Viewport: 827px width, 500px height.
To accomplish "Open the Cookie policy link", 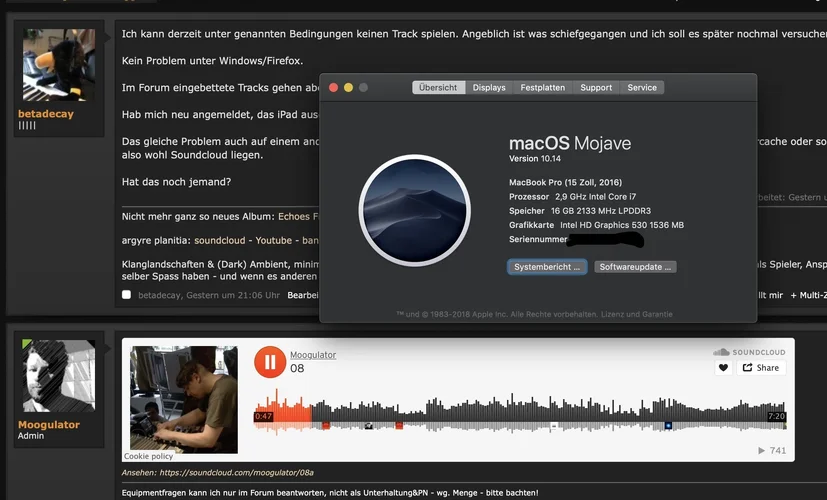I will coord(148,456).
